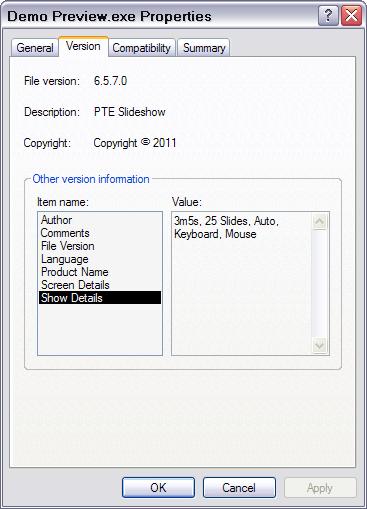This screenshot has width=367, height=509.
Task: Go to the Summary tab
Action: (x=204, y=48)
